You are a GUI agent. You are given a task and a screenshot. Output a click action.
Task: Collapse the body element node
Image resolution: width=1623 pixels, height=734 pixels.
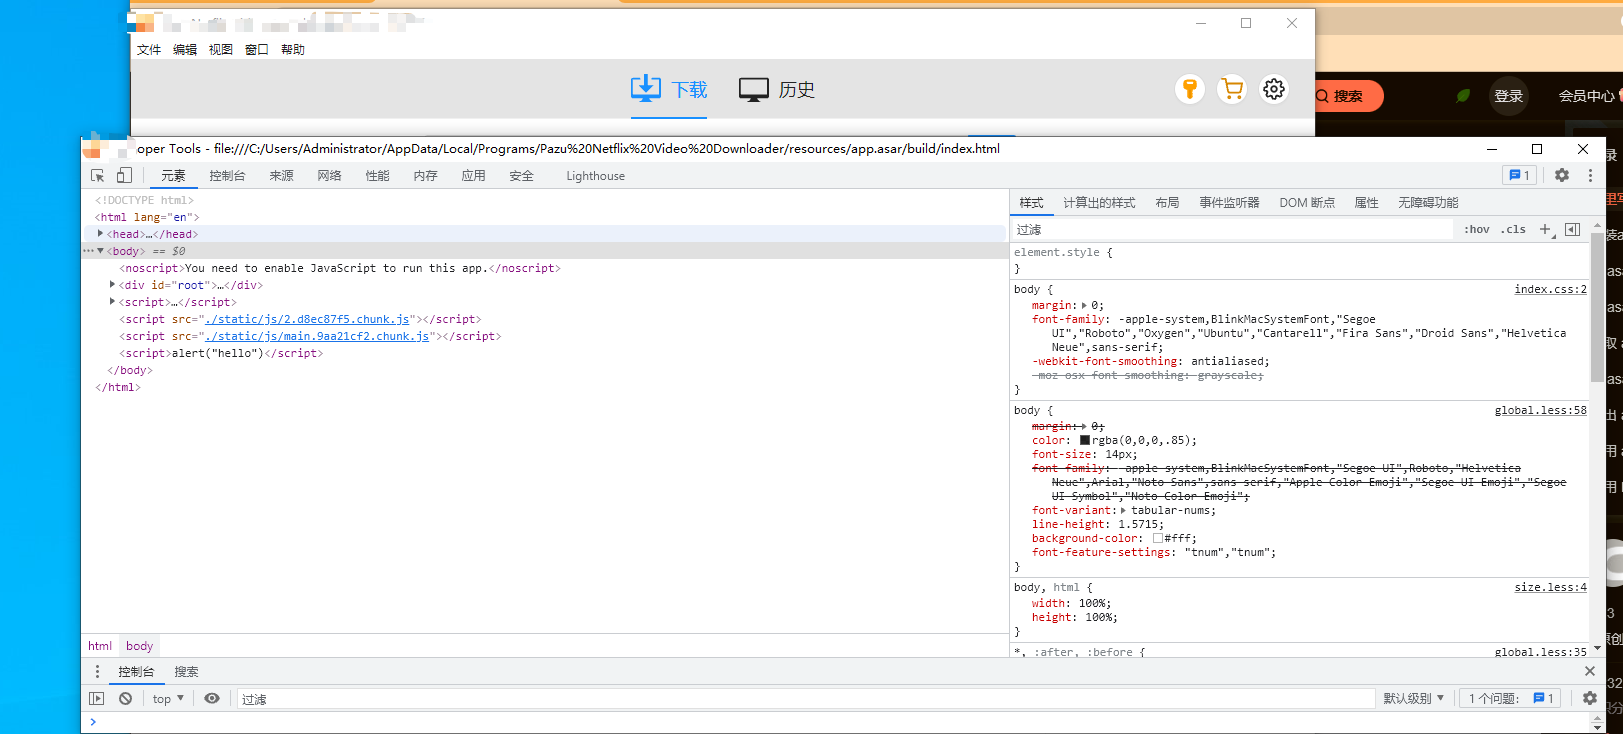coord(100,250)
